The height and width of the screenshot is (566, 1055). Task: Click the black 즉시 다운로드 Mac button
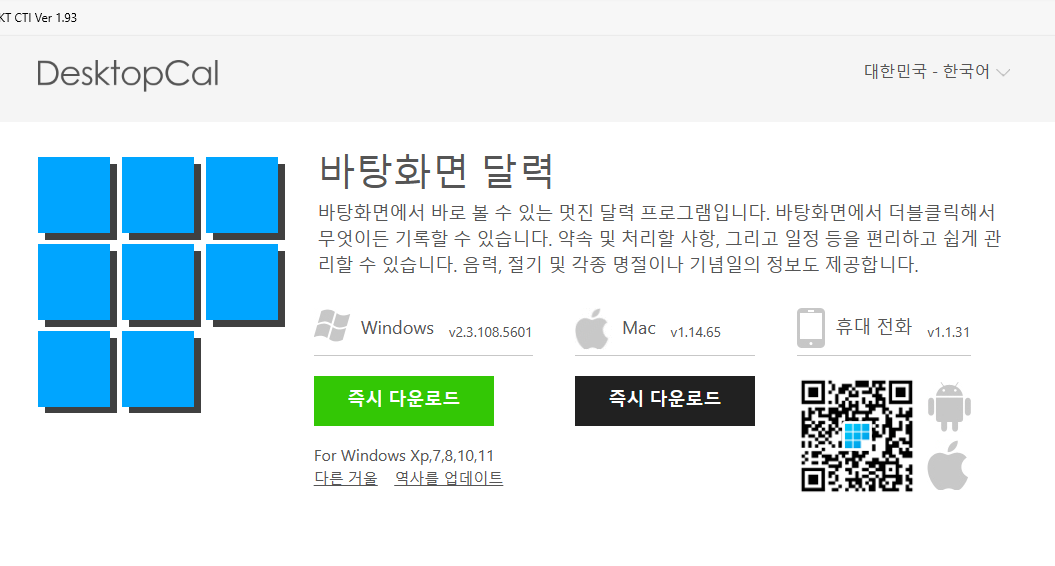click(665, 400)
